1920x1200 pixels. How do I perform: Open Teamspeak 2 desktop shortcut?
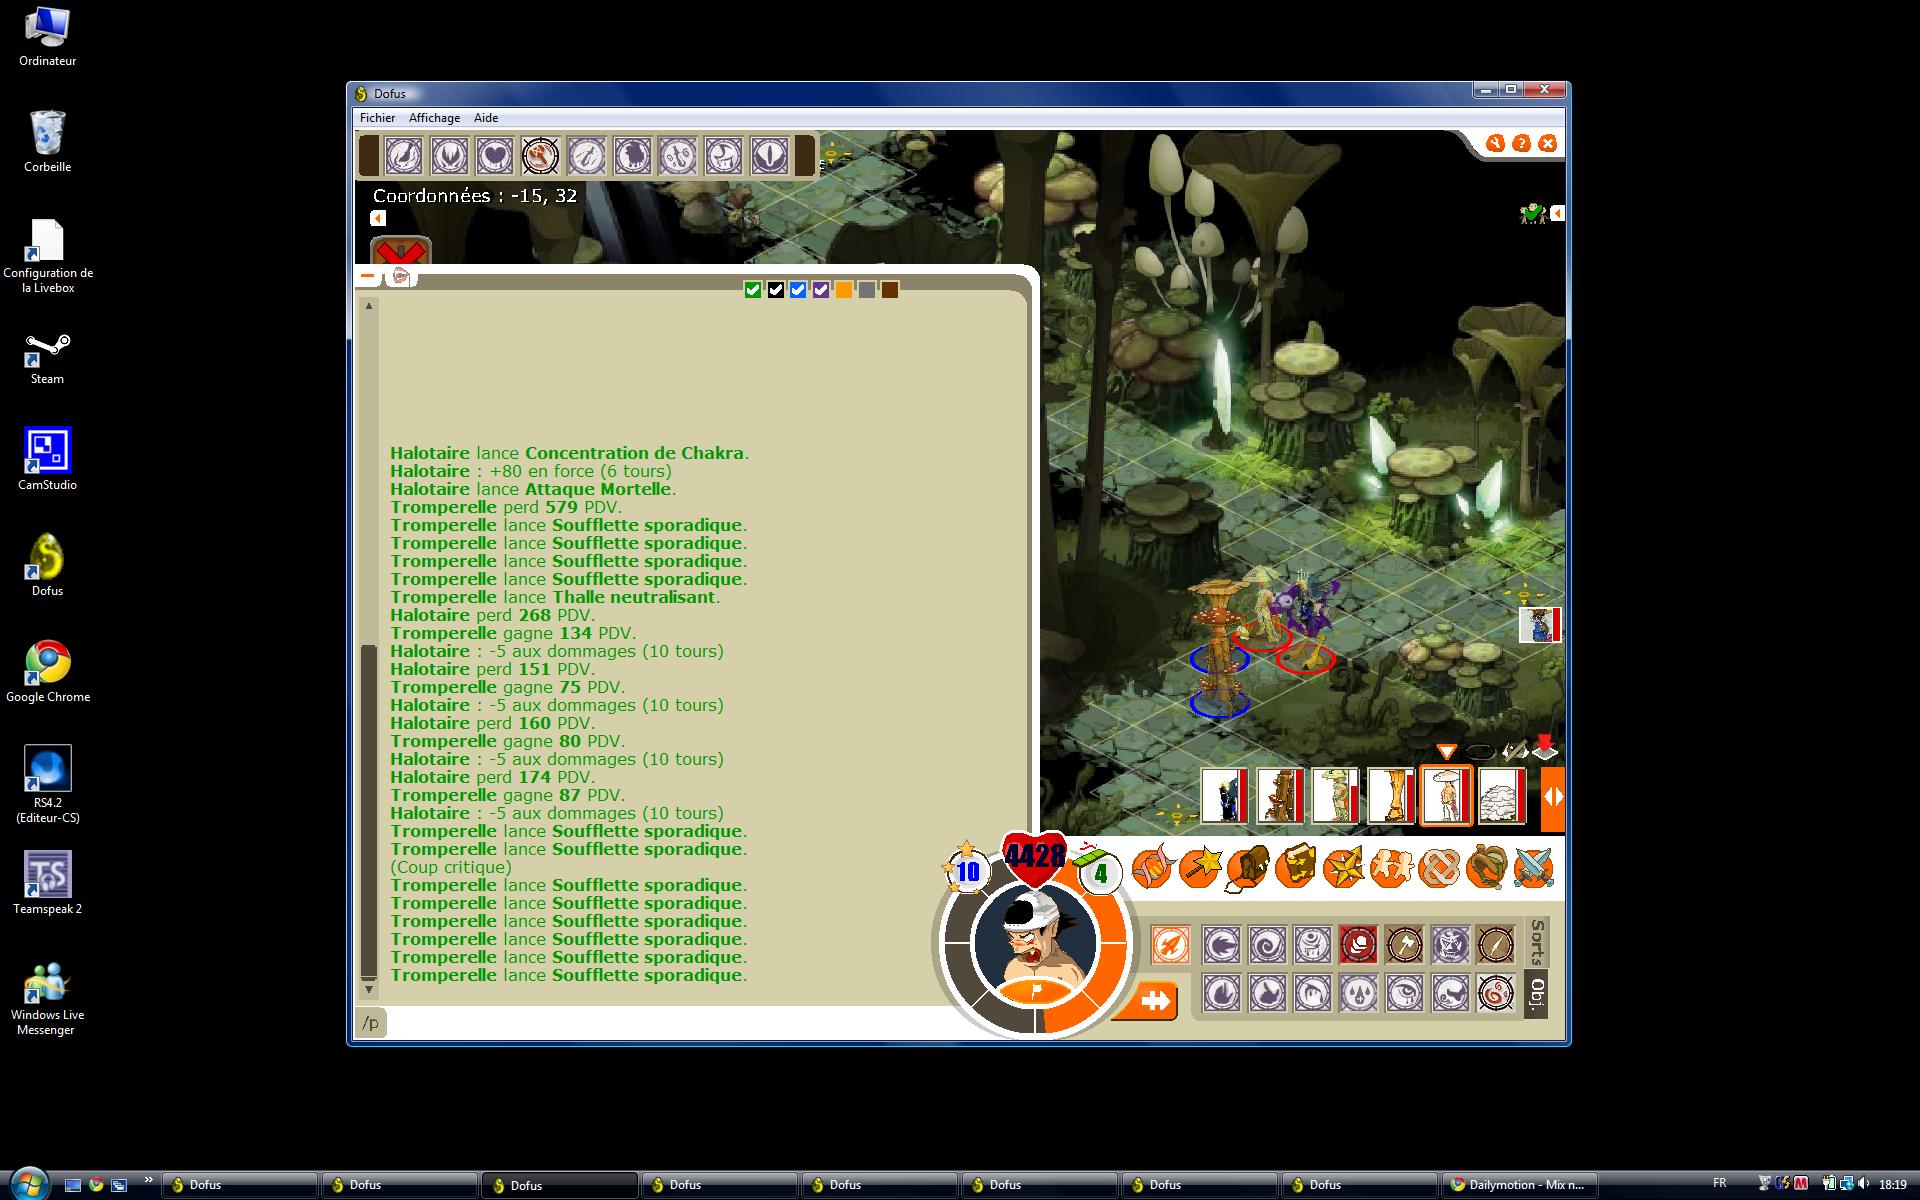pos(48,883)
